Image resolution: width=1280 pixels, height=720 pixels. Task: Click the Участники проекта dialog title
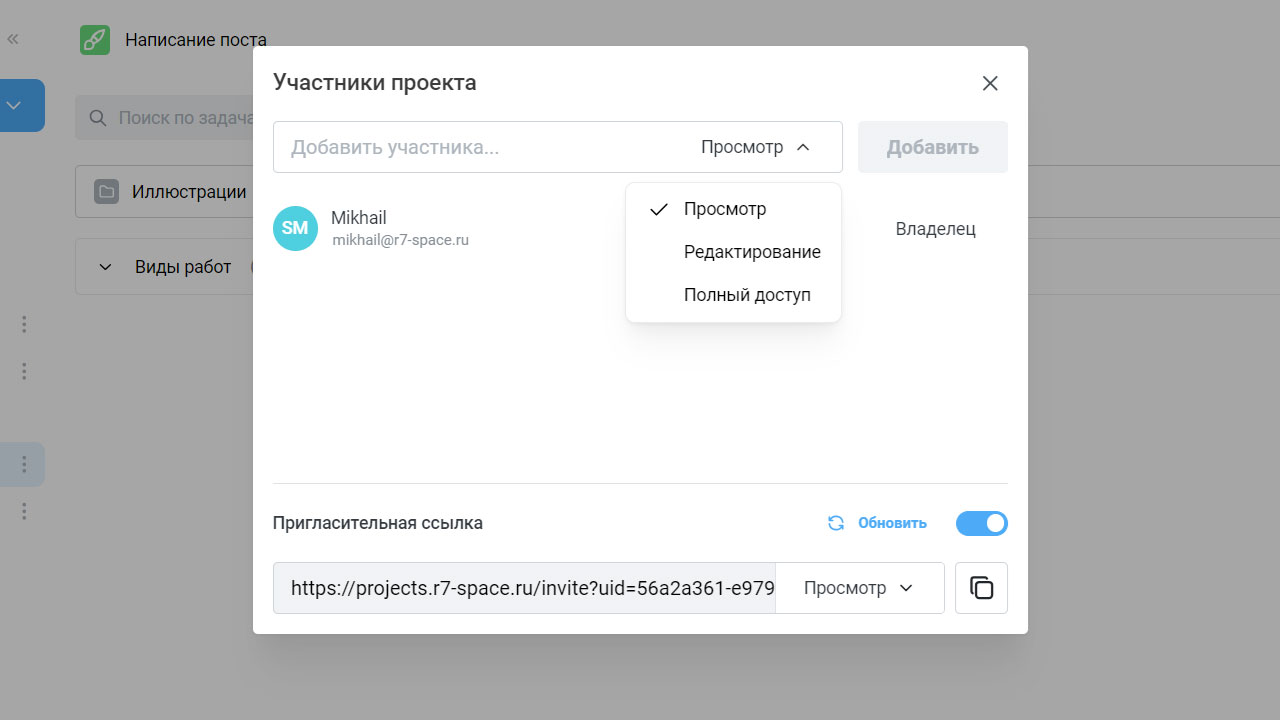[x=375, y=82]
